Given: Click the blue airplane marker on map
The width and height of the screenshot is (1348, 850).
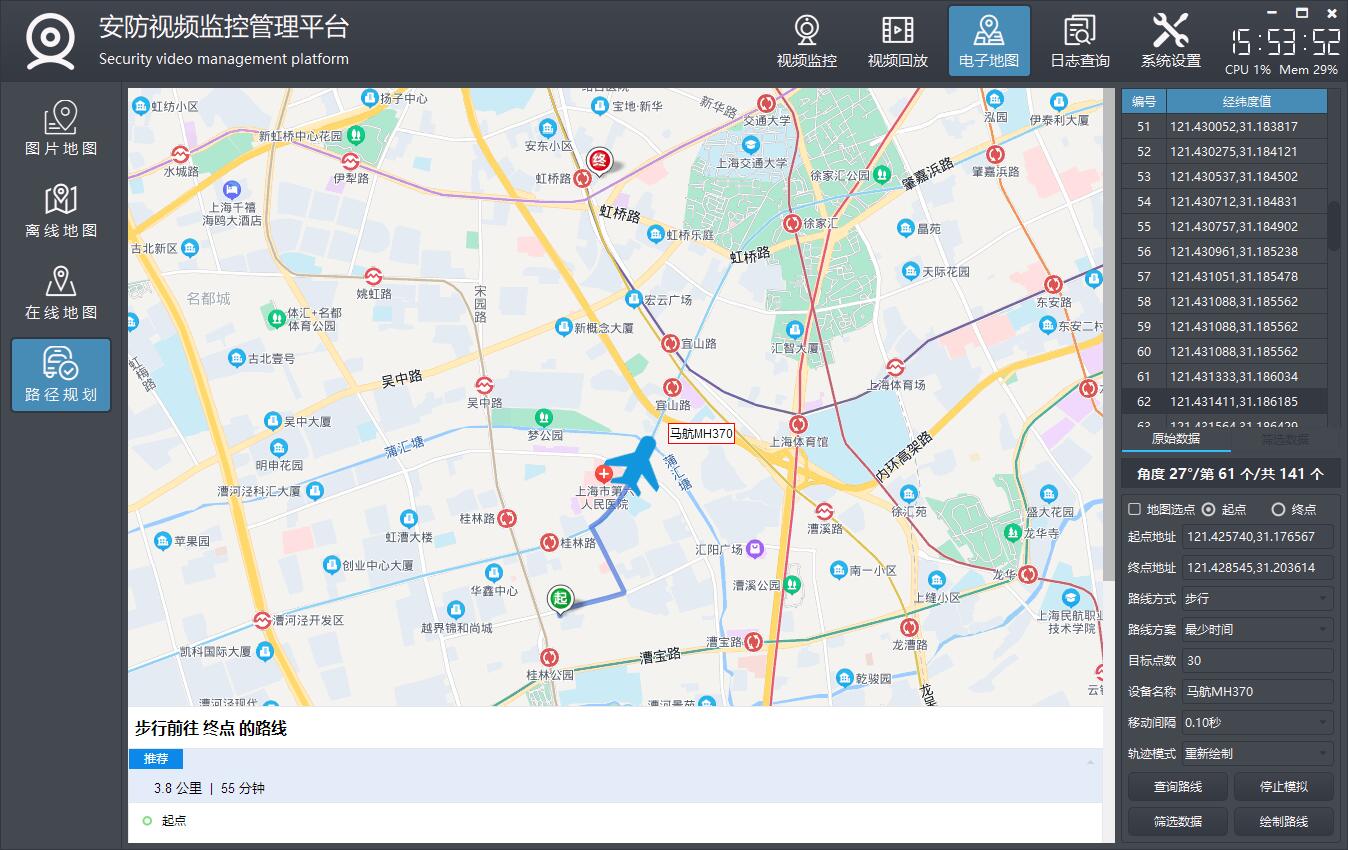Looking at the screenshot, I should [x=635, y=465].
